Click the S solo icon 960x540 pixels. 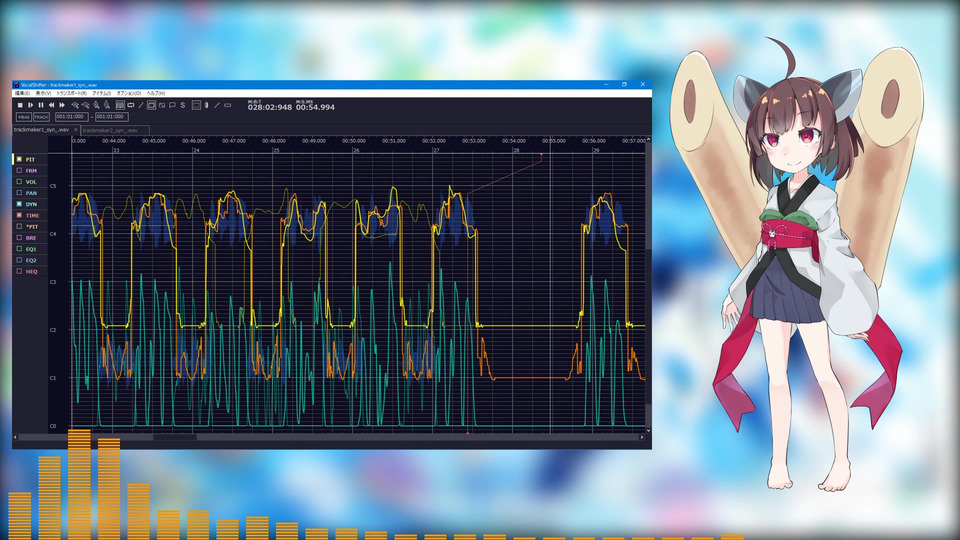[183, 105]
